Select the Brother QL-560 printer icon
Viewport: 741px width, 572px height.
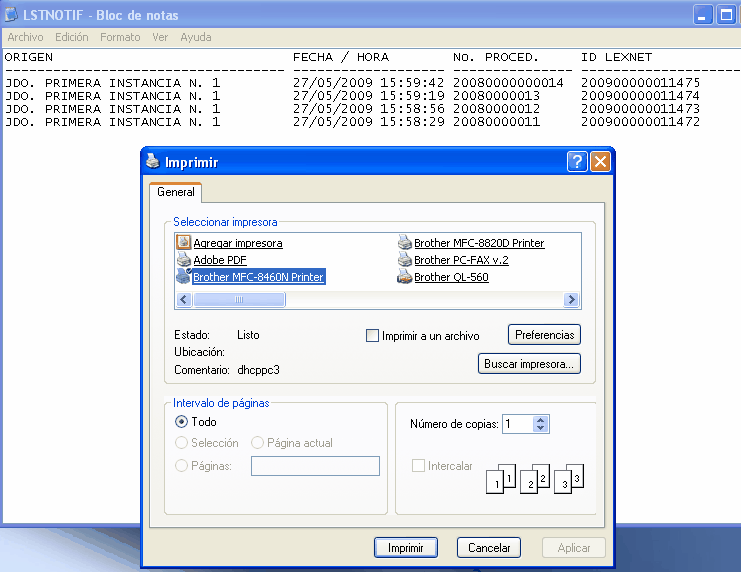[x=404, y=276]
